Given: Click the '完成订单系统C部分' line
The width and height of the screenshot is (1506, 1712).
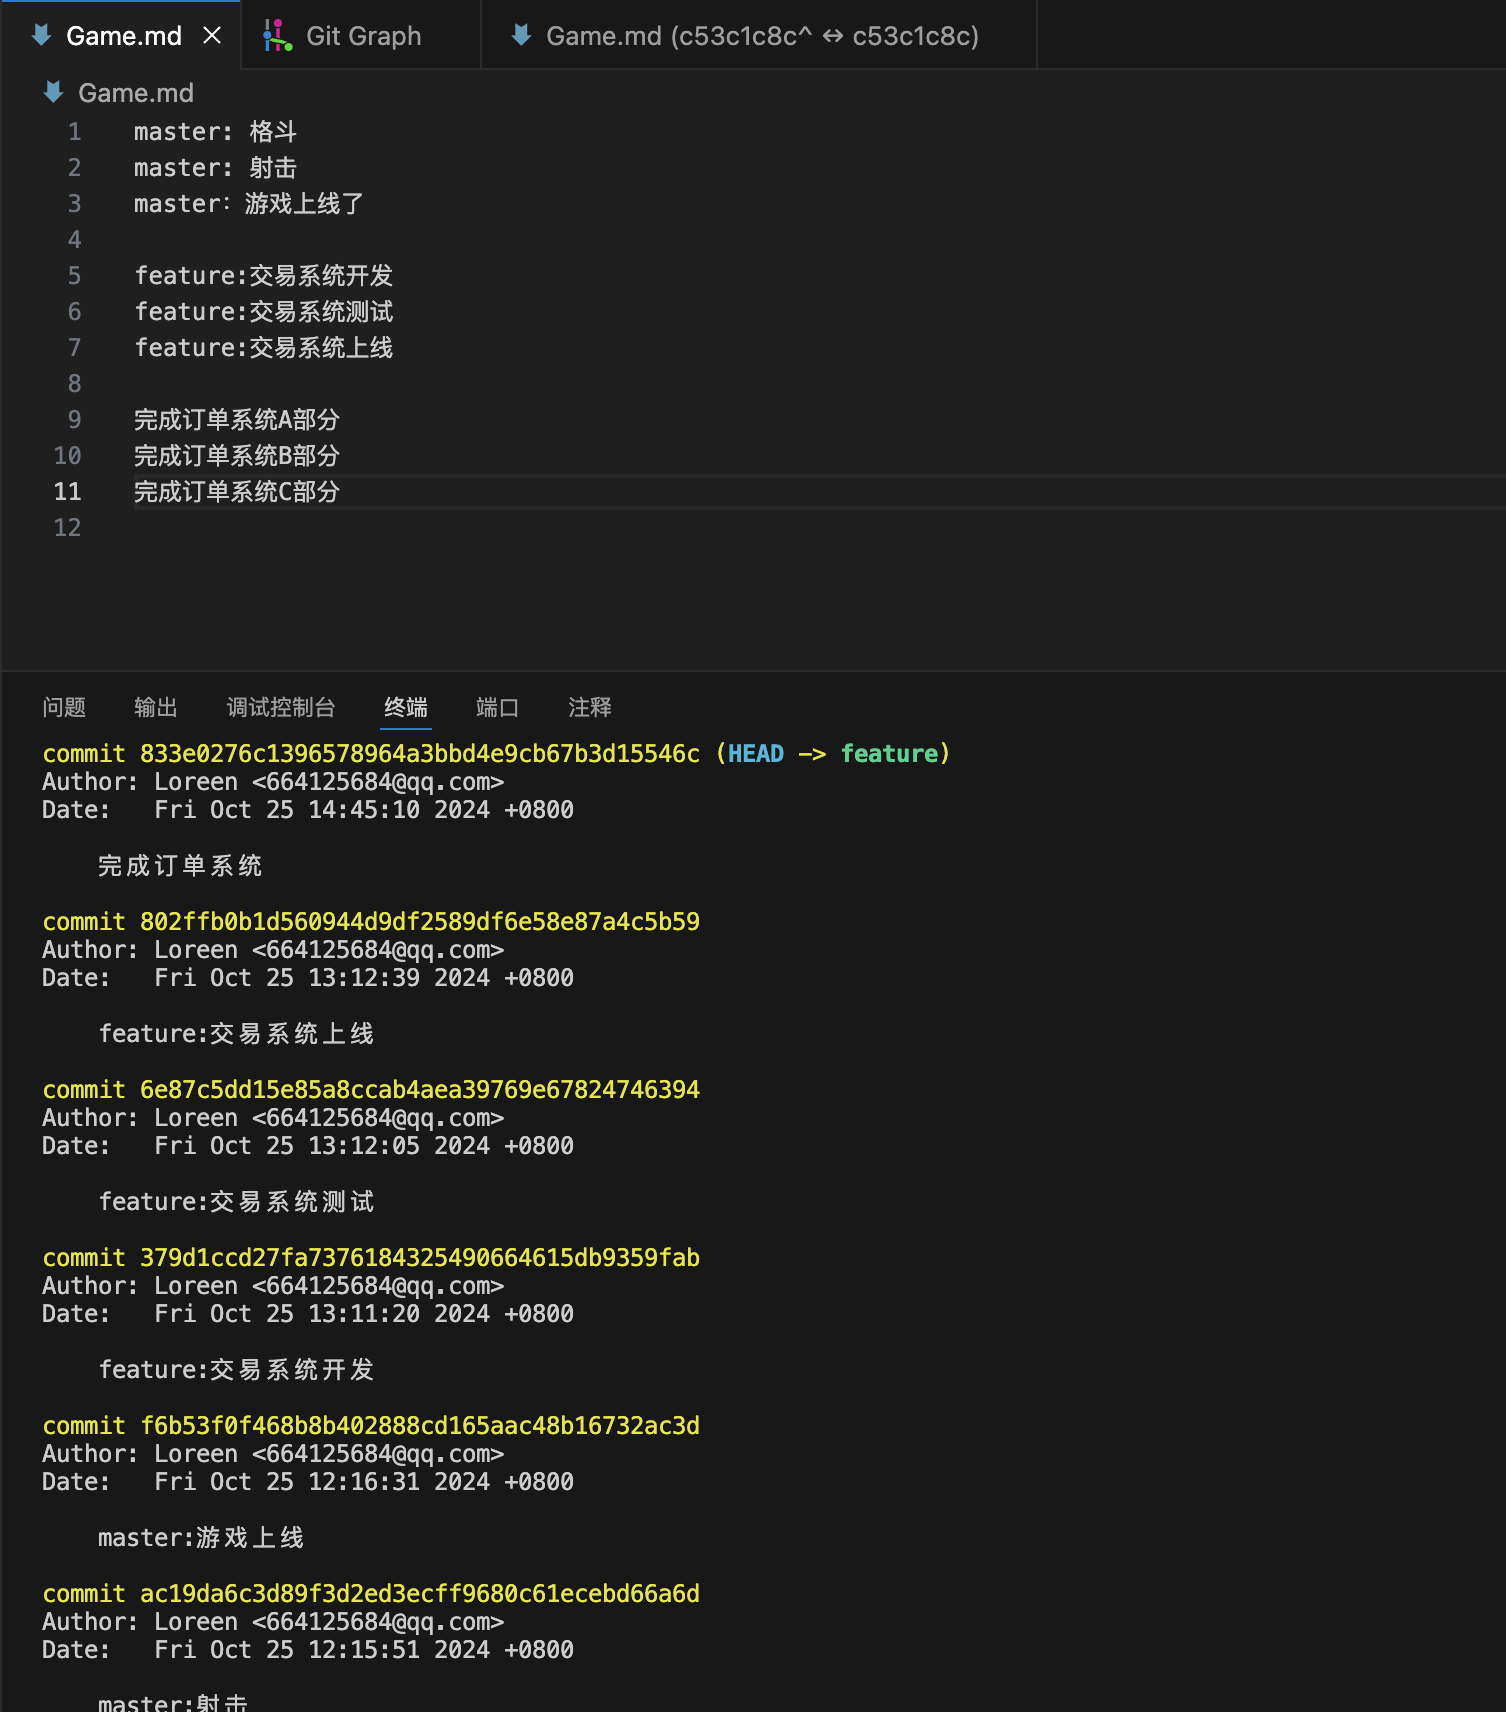Looking at the screenshot, I should pos(237,492).
